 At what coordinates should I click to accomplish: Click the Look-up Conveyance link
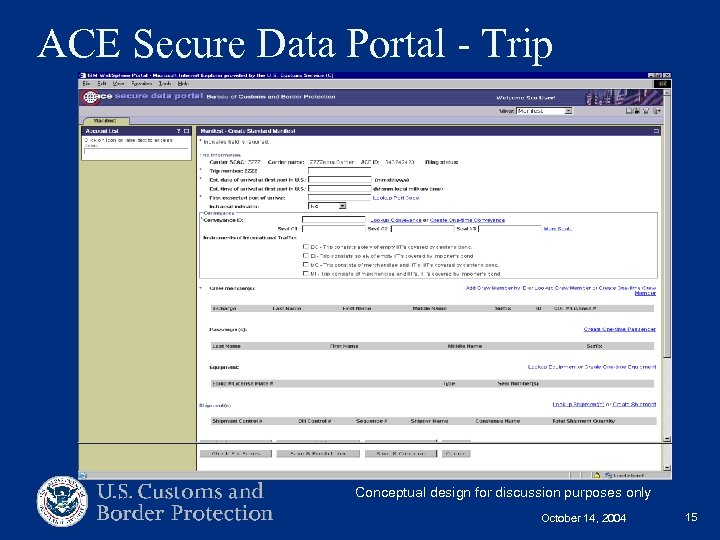pos(396,220)
